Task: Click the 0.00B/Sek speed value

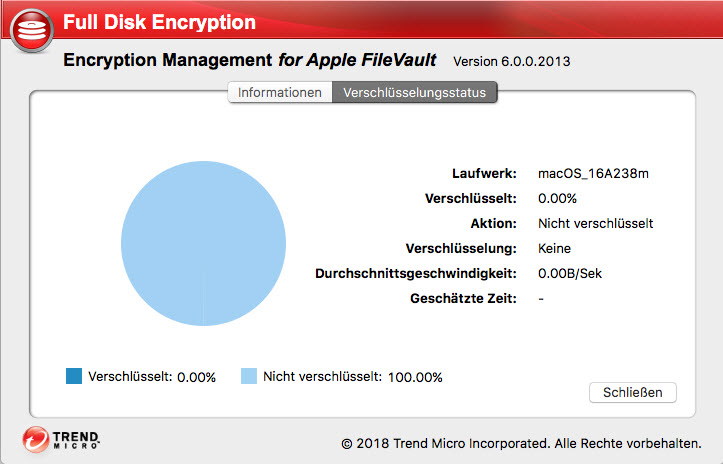Action: (571, 273)
